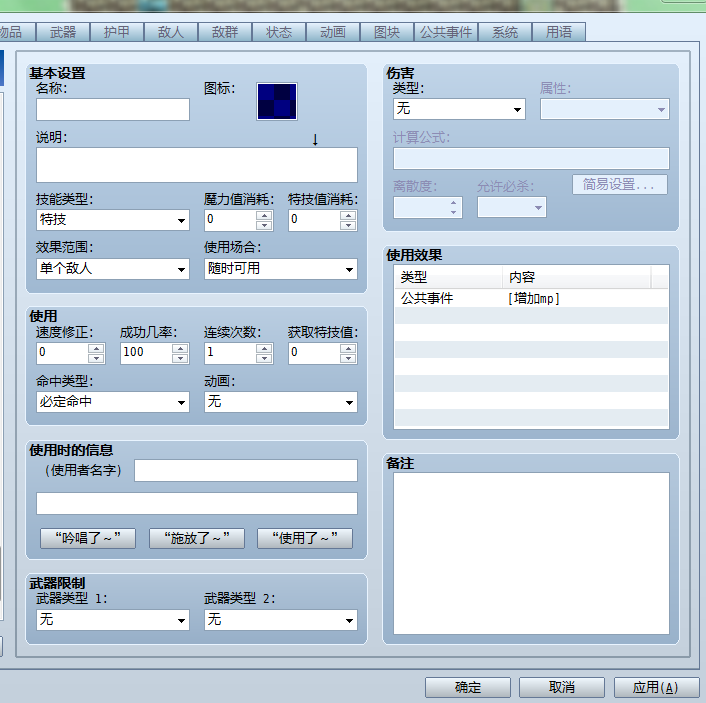The image size is (706, 703).
Task: Decrease 连续次数 with down arrow
Action: coord(264,358)
